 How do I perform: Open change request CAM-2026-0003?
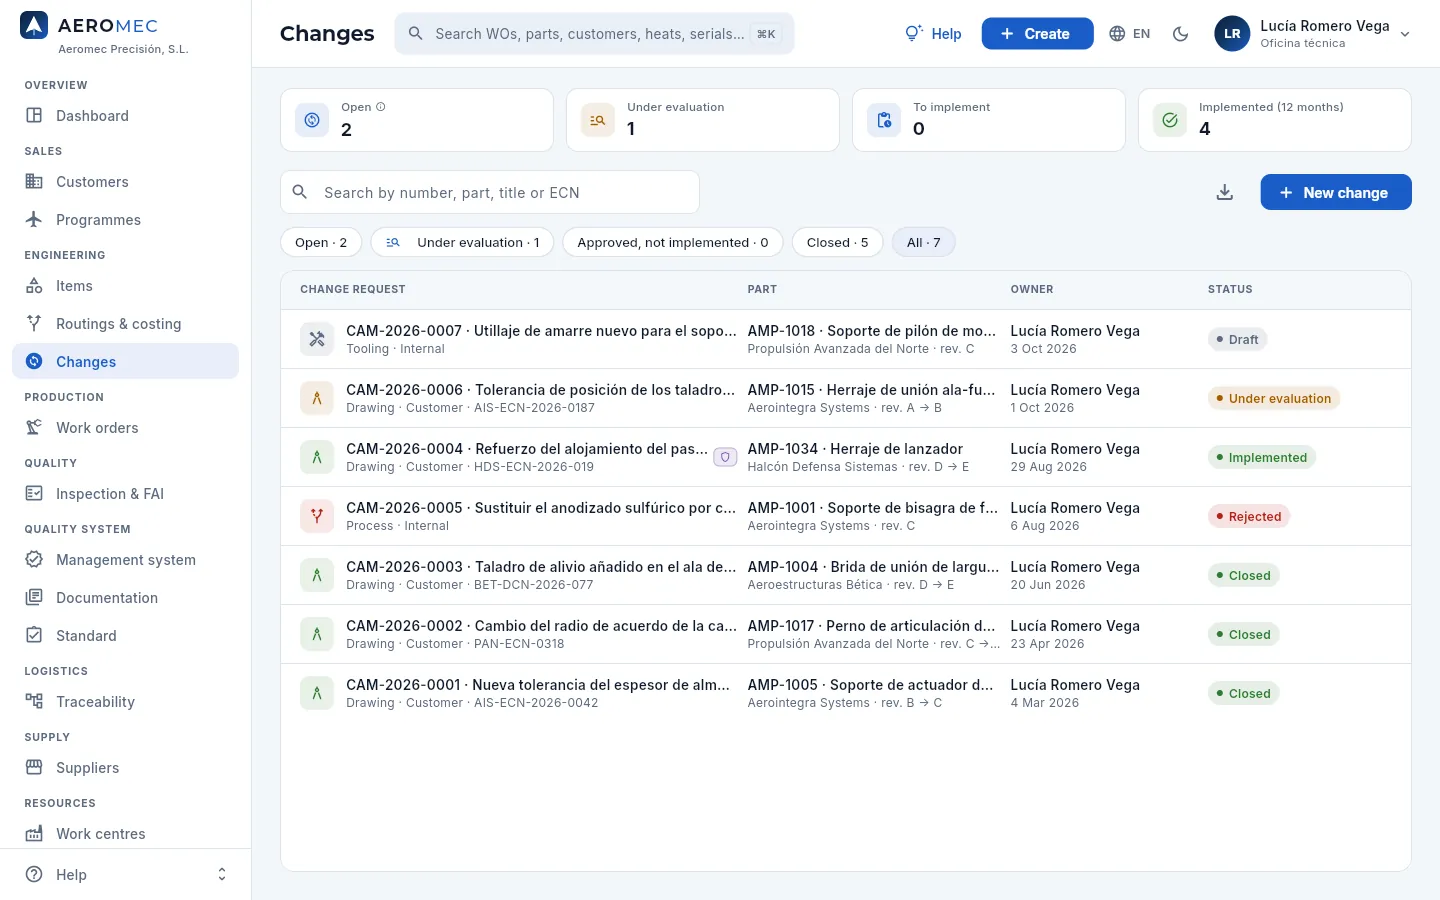click(845, 575)
